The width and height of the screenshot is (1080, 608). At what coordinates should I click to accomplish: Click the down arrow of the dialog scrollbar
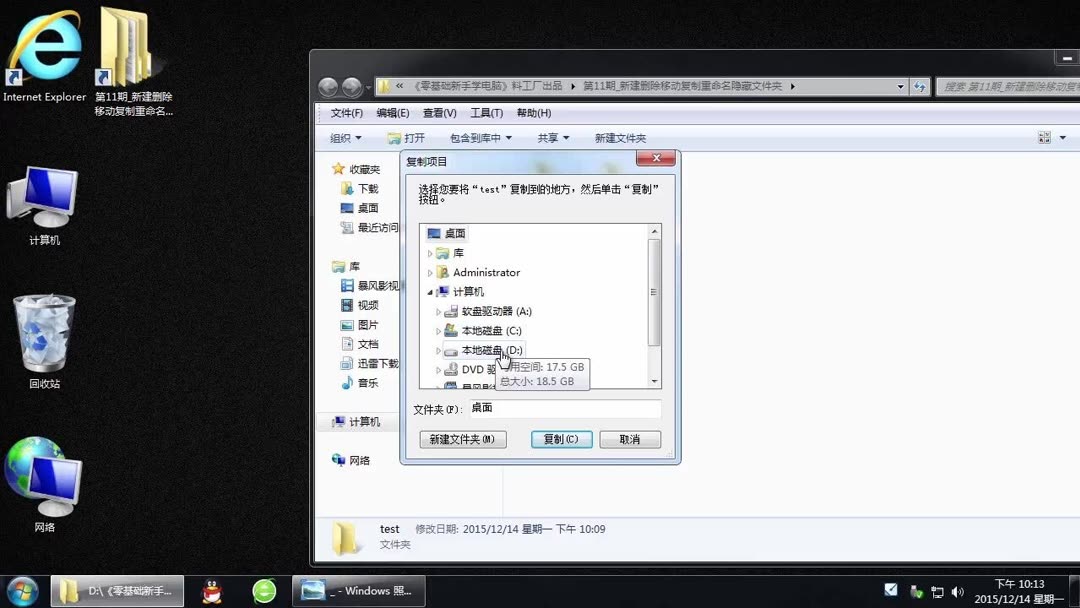655,381
